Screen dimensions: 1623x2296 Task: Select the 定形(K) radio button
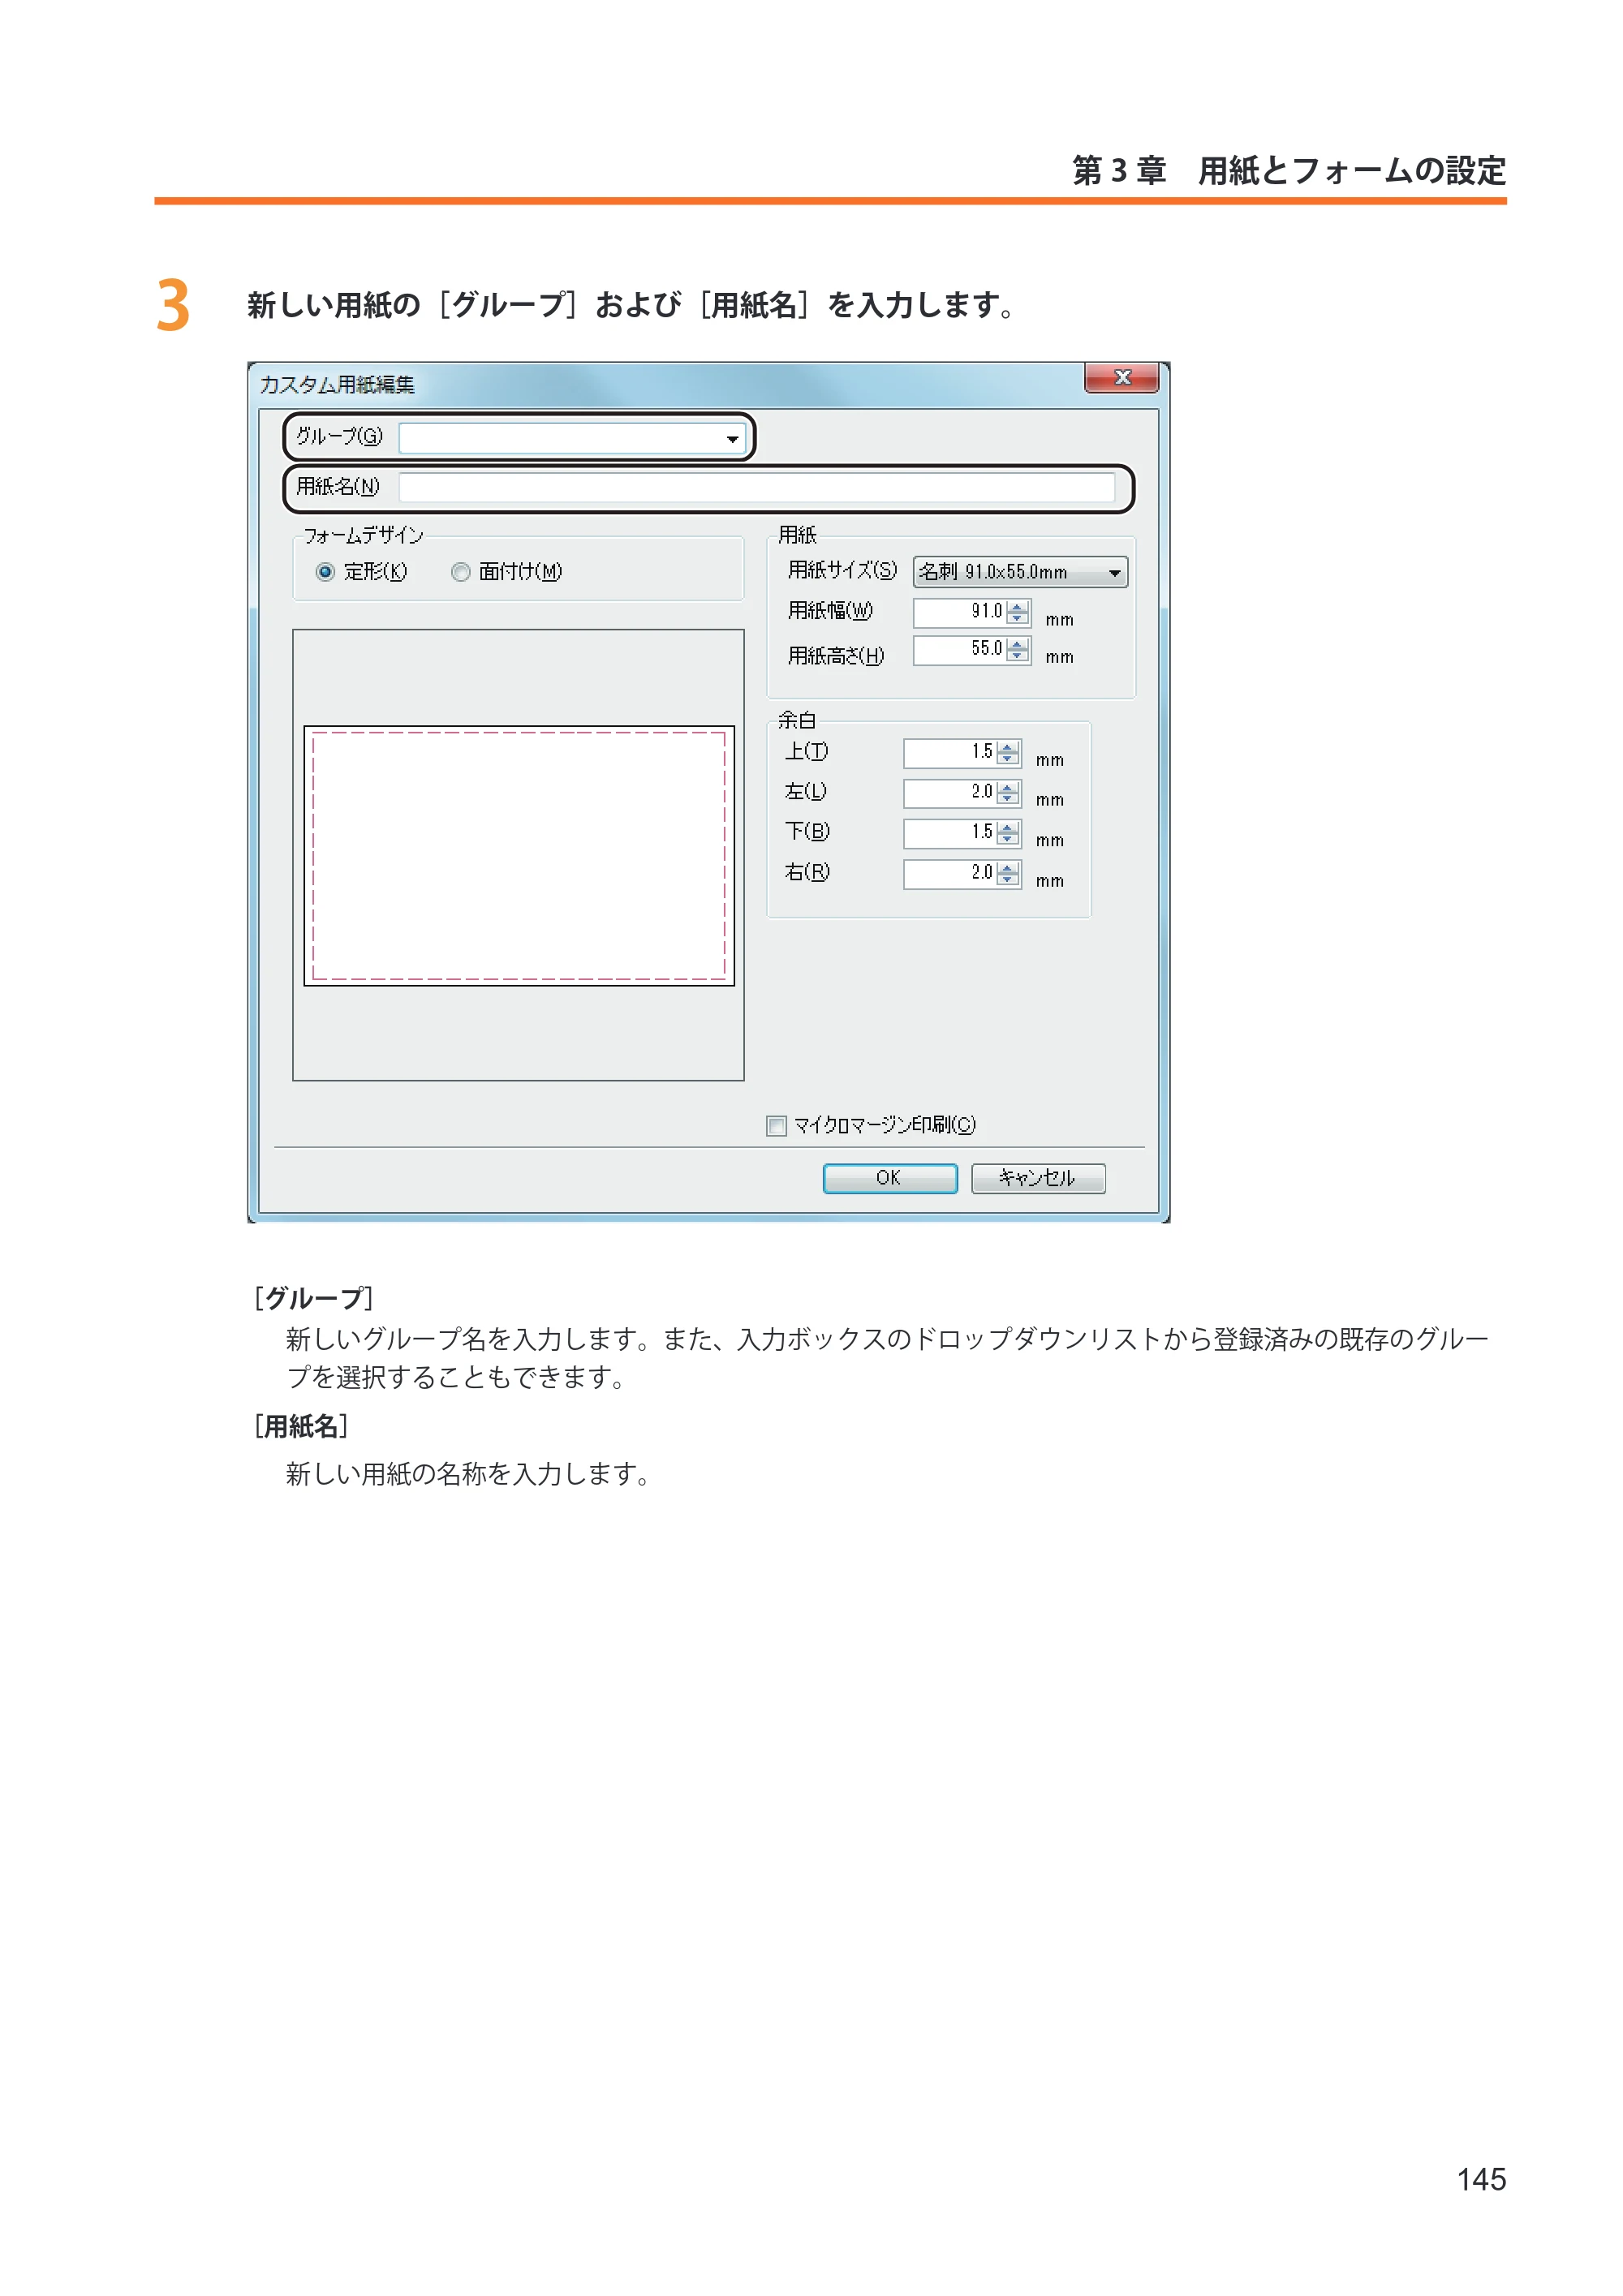tap(326, 572)
